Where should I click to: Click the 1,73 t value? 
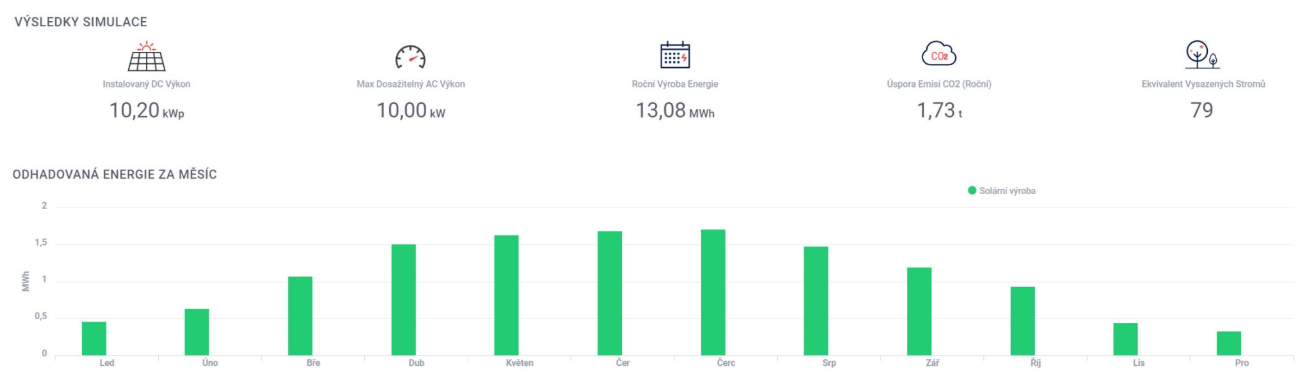pos(939,111)
